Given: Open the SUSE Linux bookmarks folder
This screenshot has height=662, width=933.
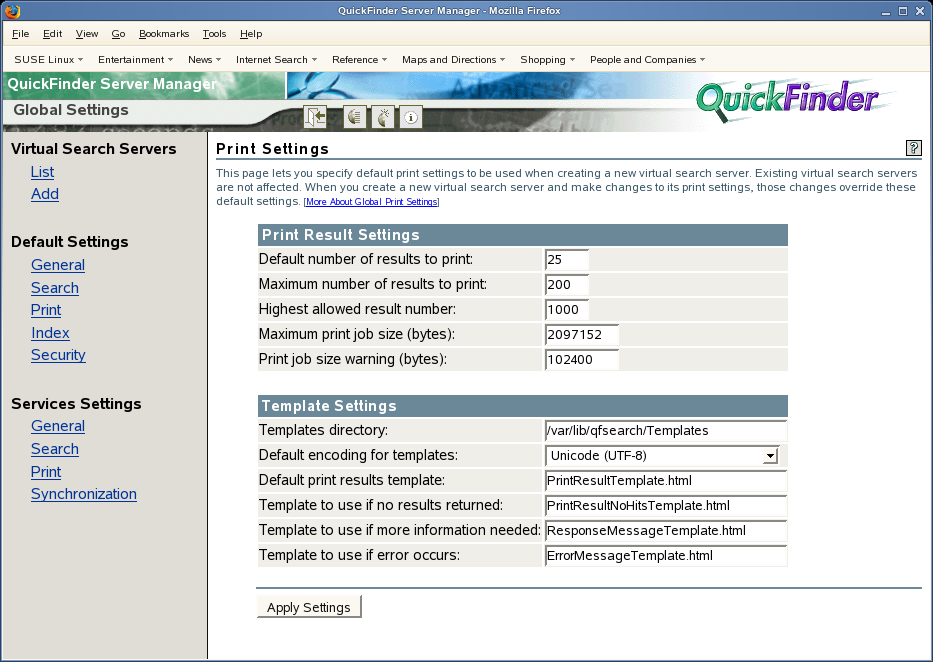Looking at the screenshot, I should pyautogui.click(x=49, y=59).
